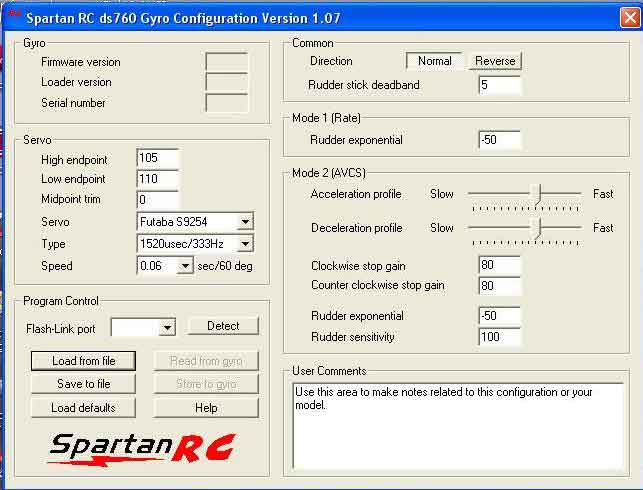
Task: Open the Servo model dropdown
Action: click(x=245, y=222)
